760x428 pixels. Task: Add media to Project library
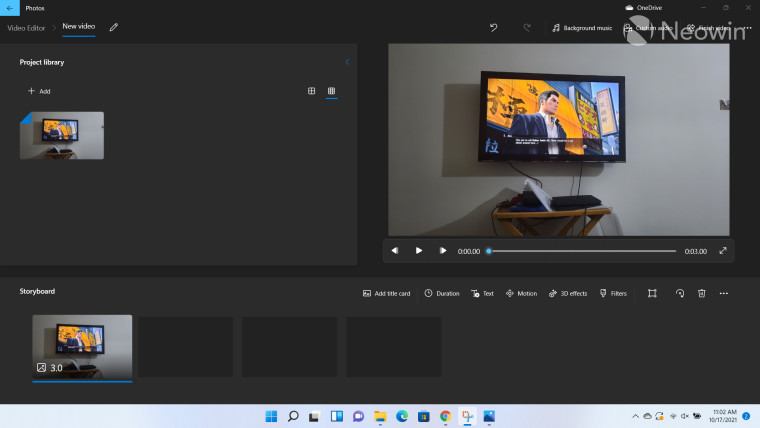39,91
